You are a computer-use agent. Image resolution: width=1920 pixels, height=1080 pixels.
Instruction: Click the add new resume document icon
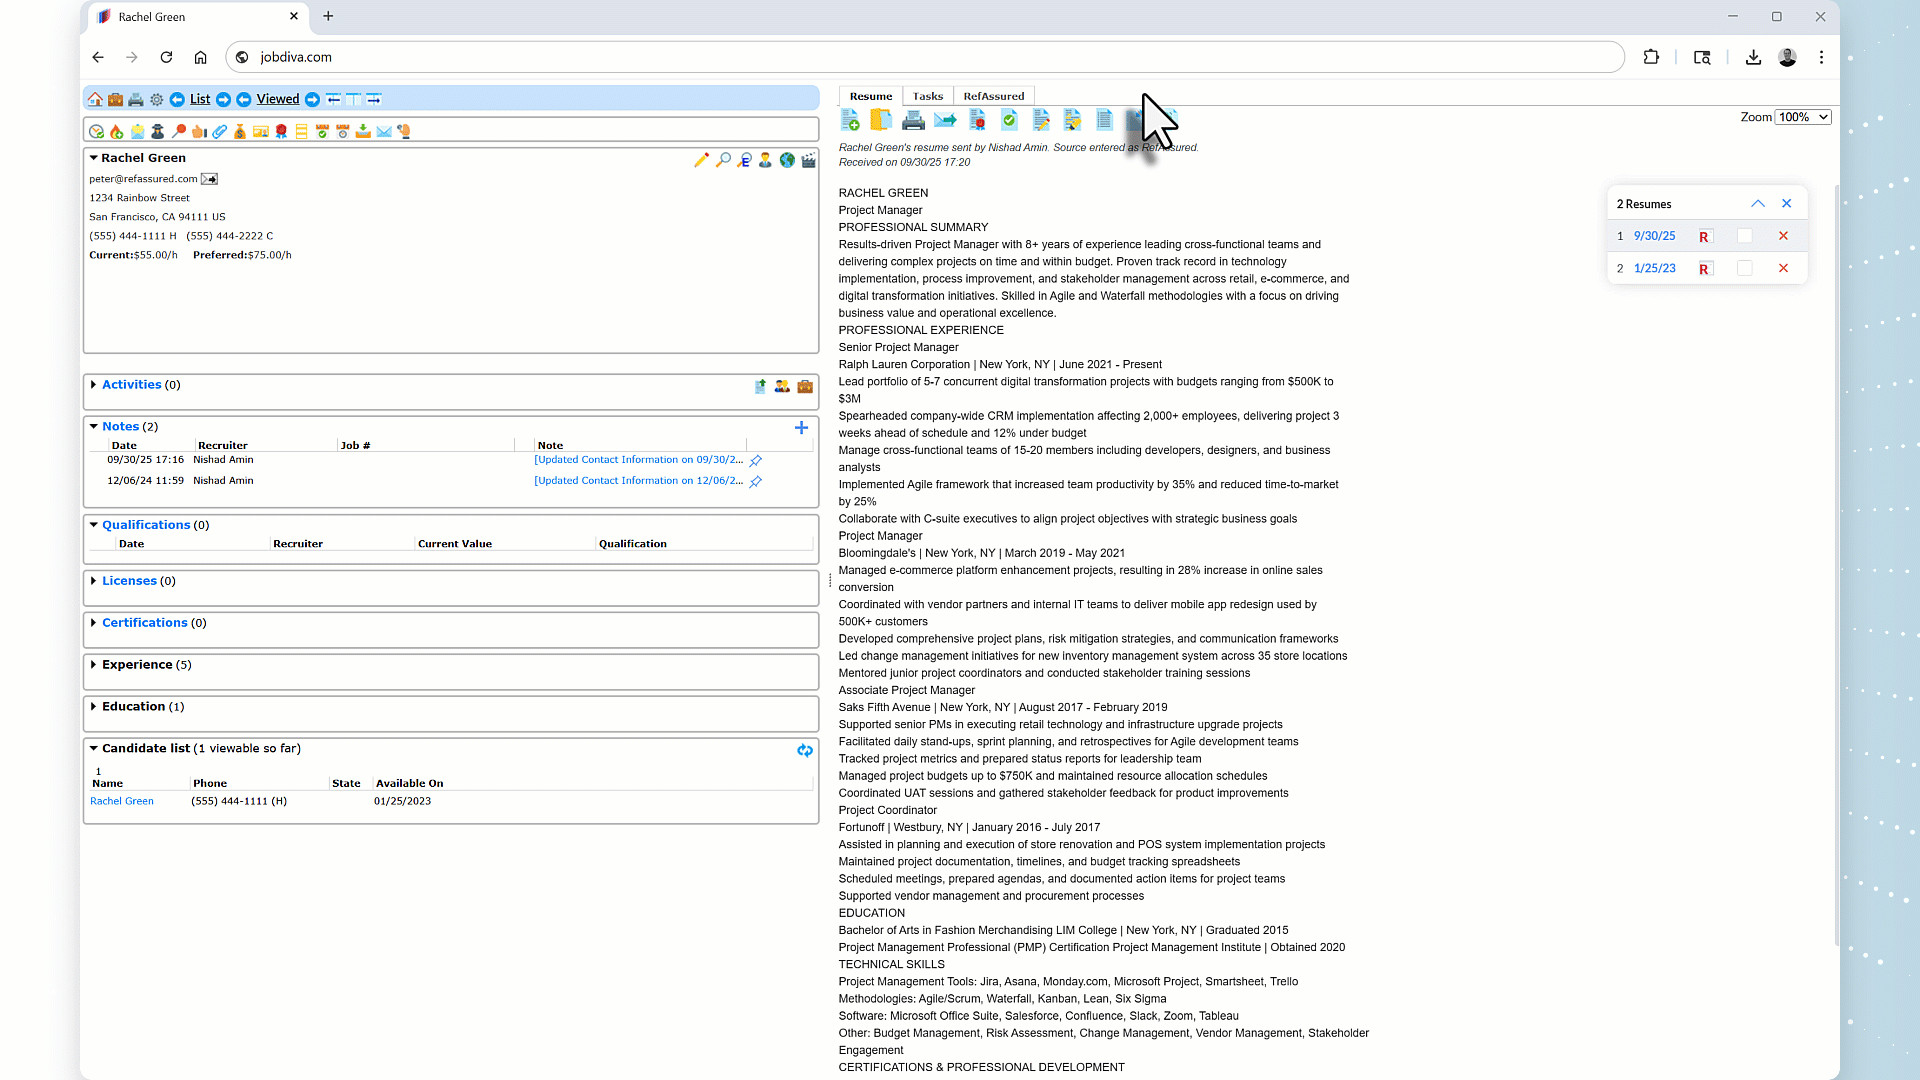(x=850, y=121)
